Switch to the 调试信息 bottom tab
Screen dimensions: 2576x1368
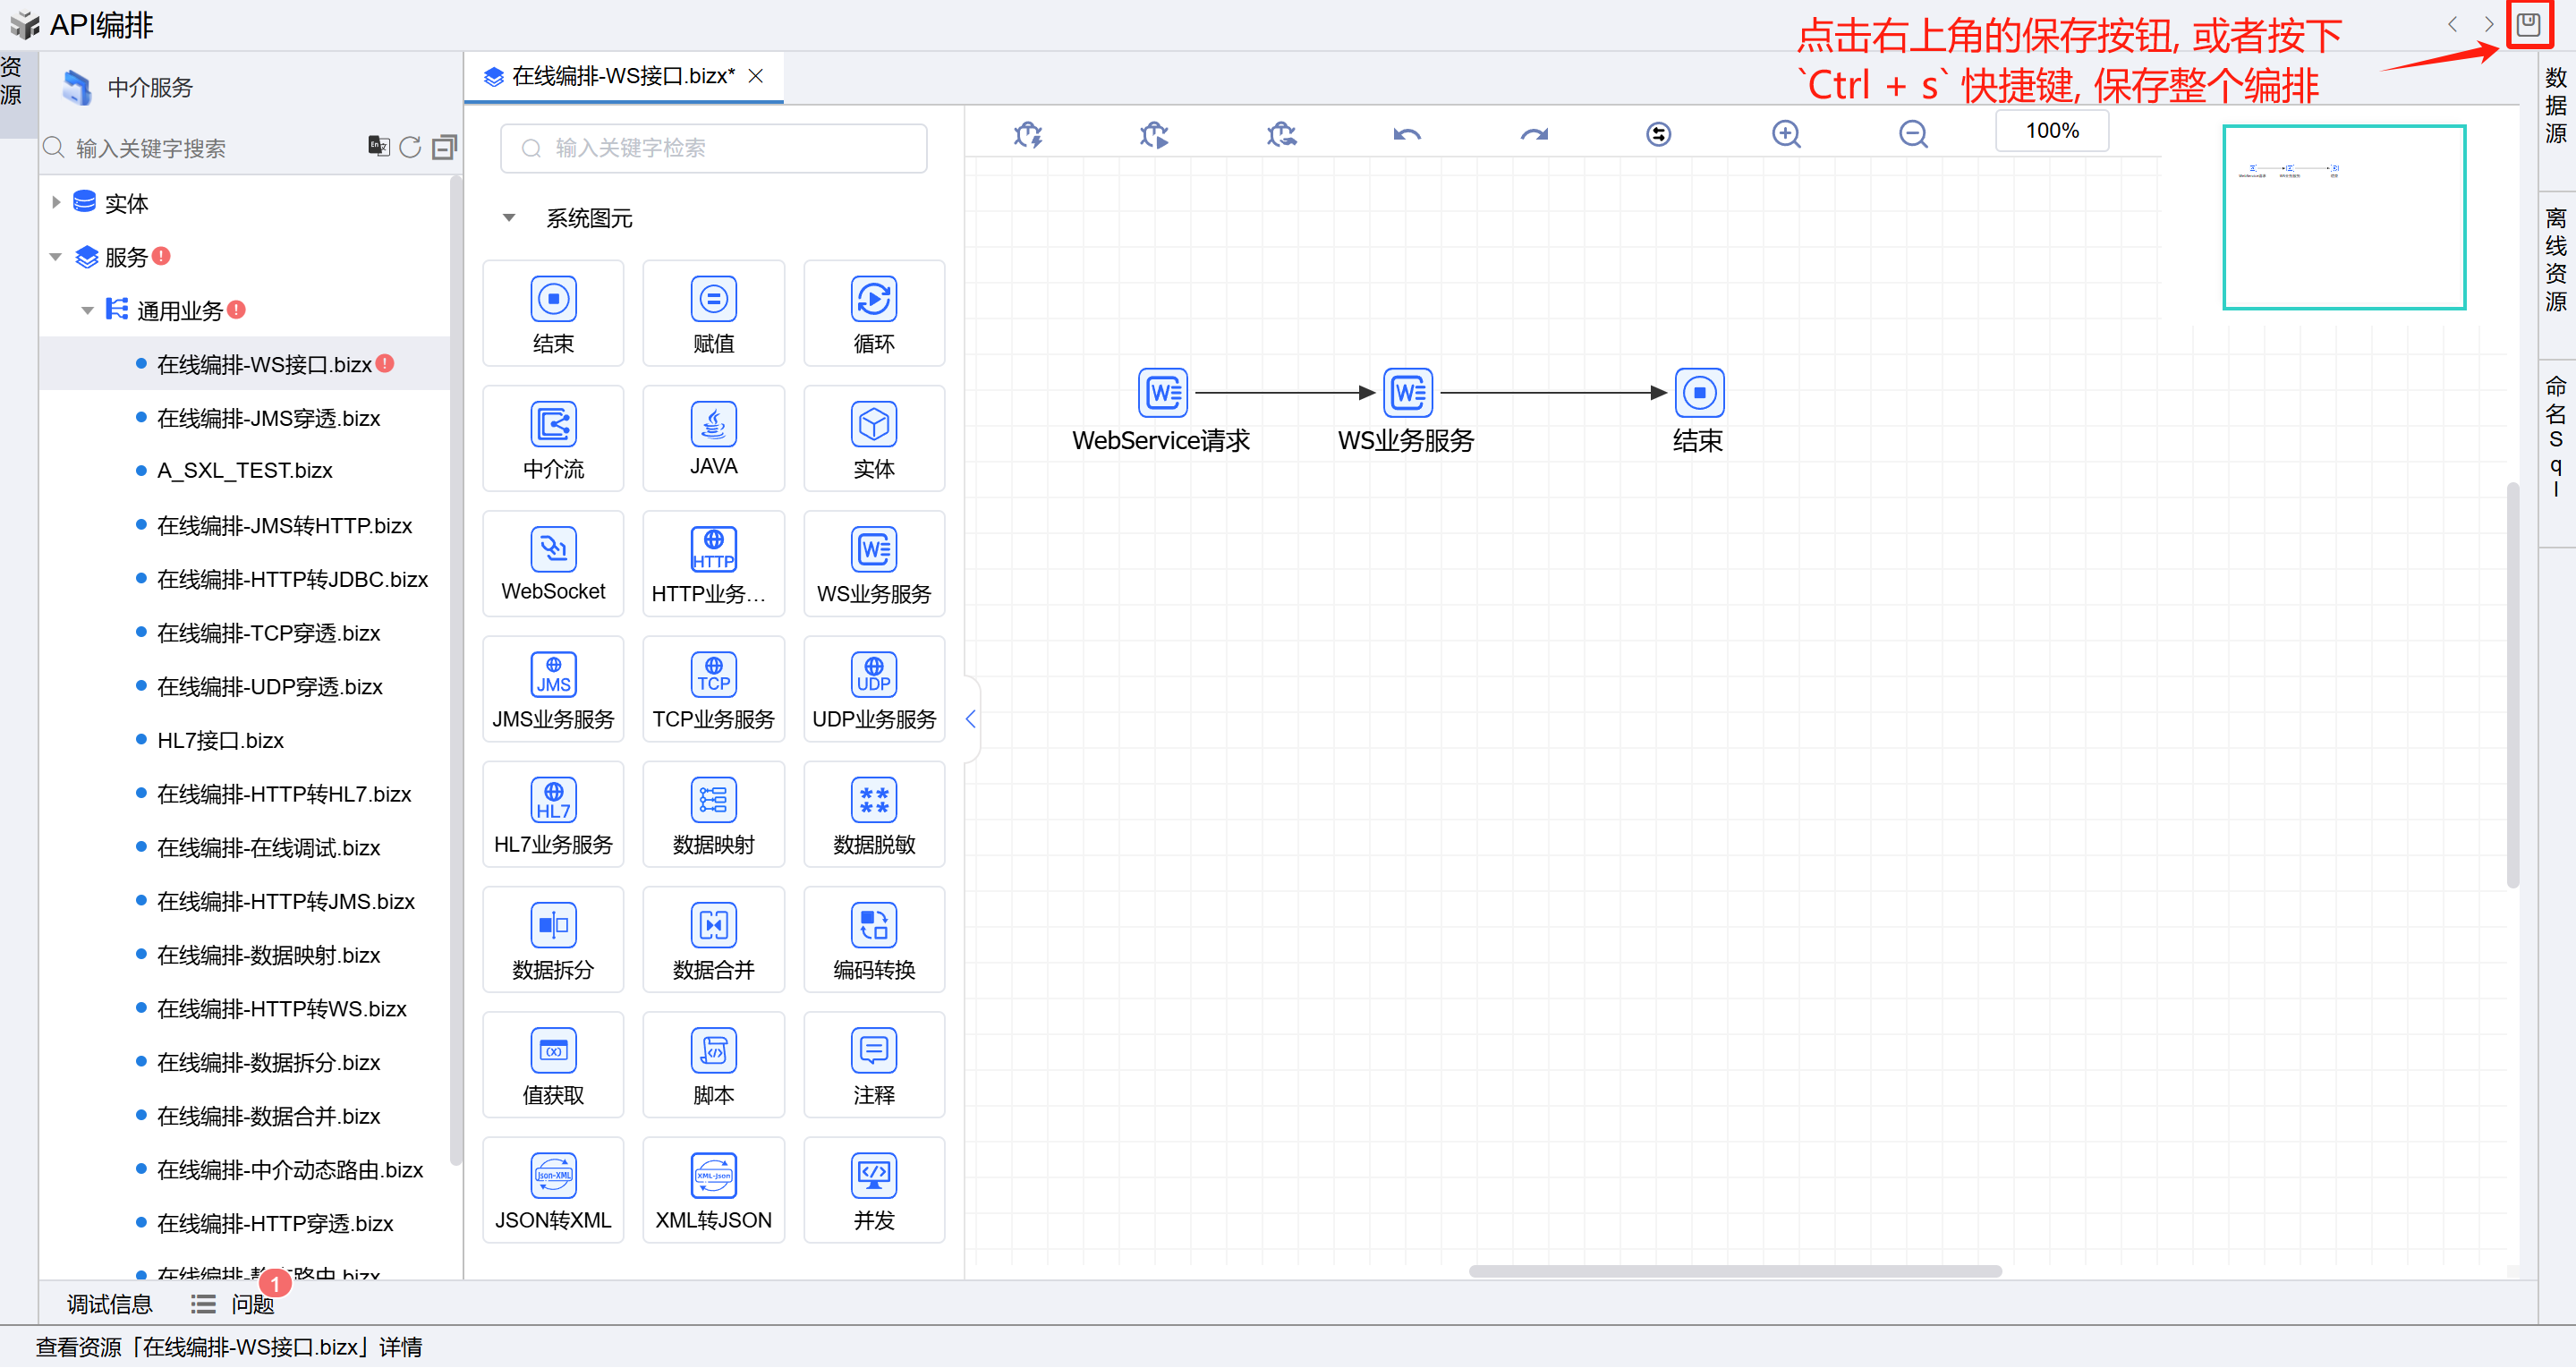[109, 1304]
